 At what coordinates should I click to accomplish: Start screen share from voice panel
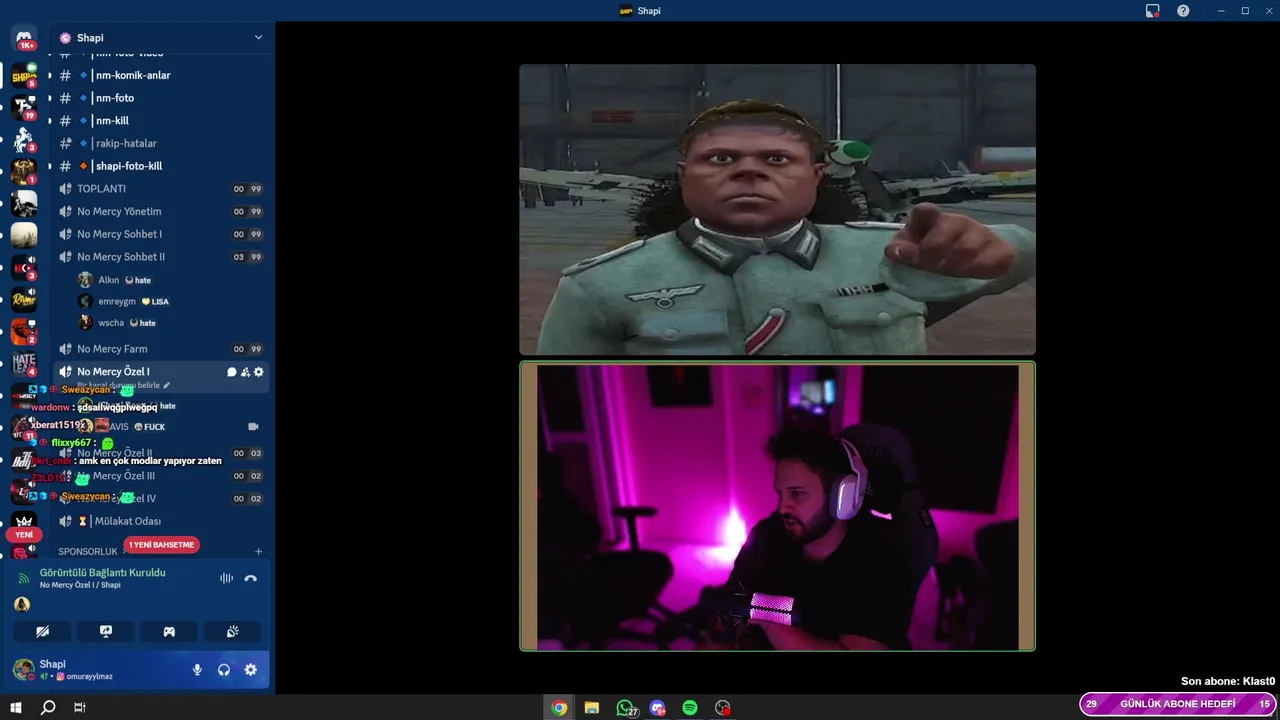point(106,631)
